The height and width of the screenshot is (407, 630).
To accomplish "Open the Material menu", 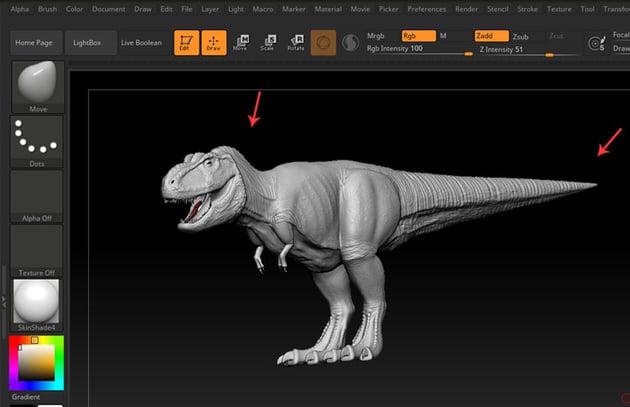I will (328, 9).
